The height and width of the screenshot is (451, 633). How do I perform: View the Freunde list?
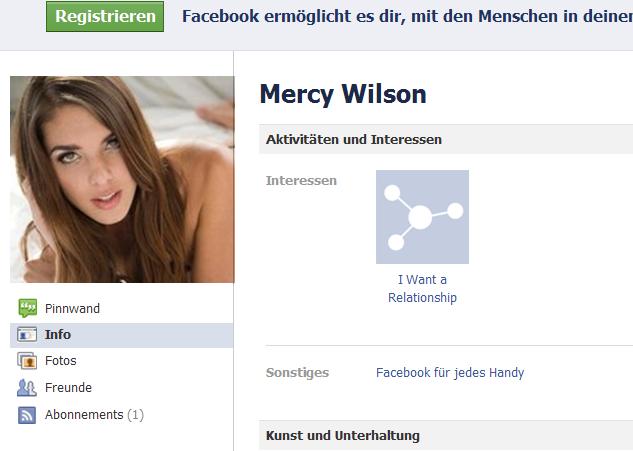(x=68, y=388)
